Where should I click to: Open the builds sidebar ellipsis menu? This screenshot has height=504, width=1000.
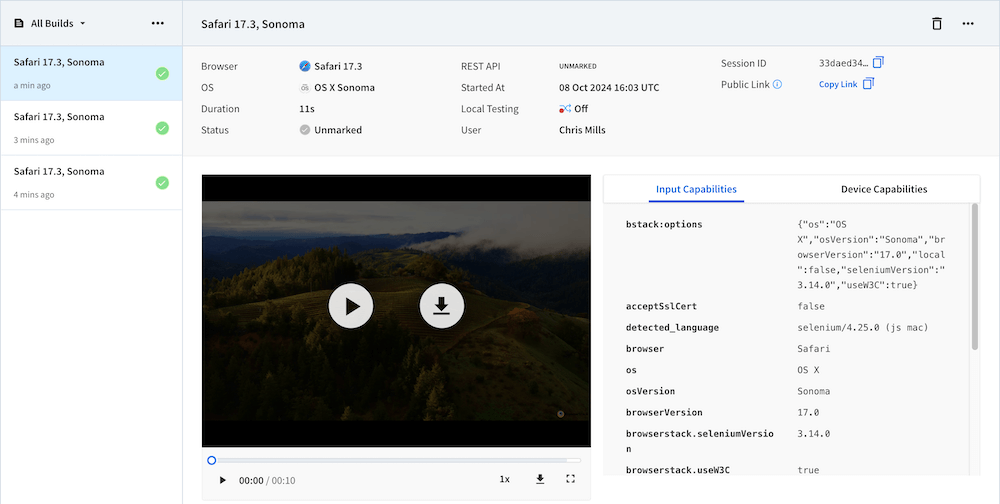point(158,23)
